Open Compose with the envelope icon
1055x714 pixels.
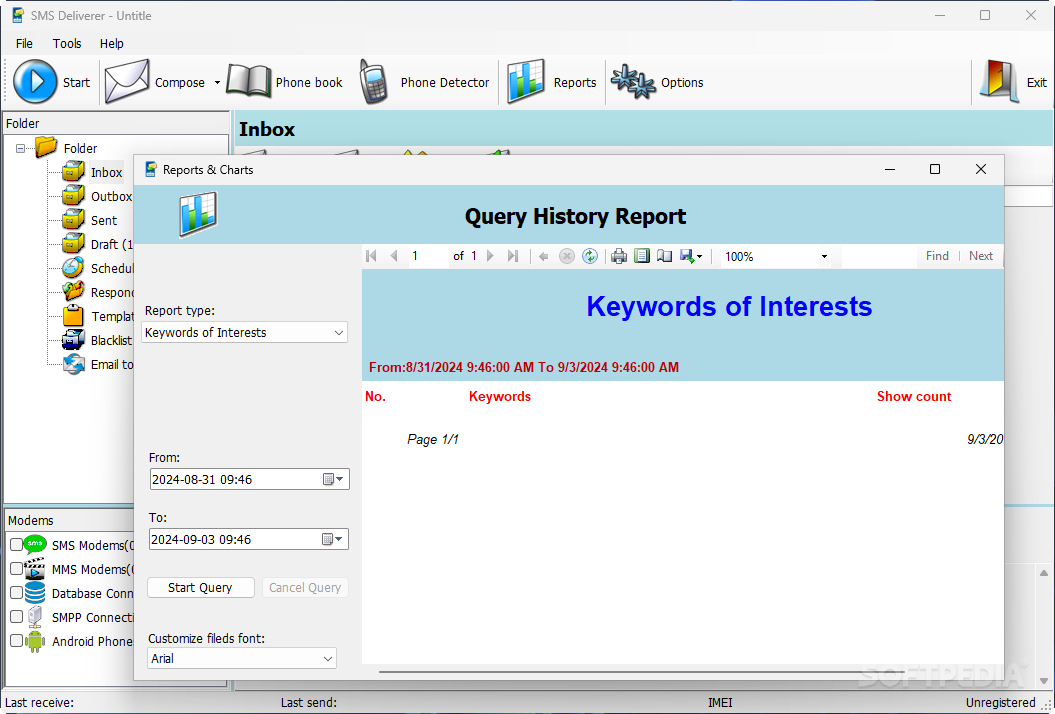point(127,81)
